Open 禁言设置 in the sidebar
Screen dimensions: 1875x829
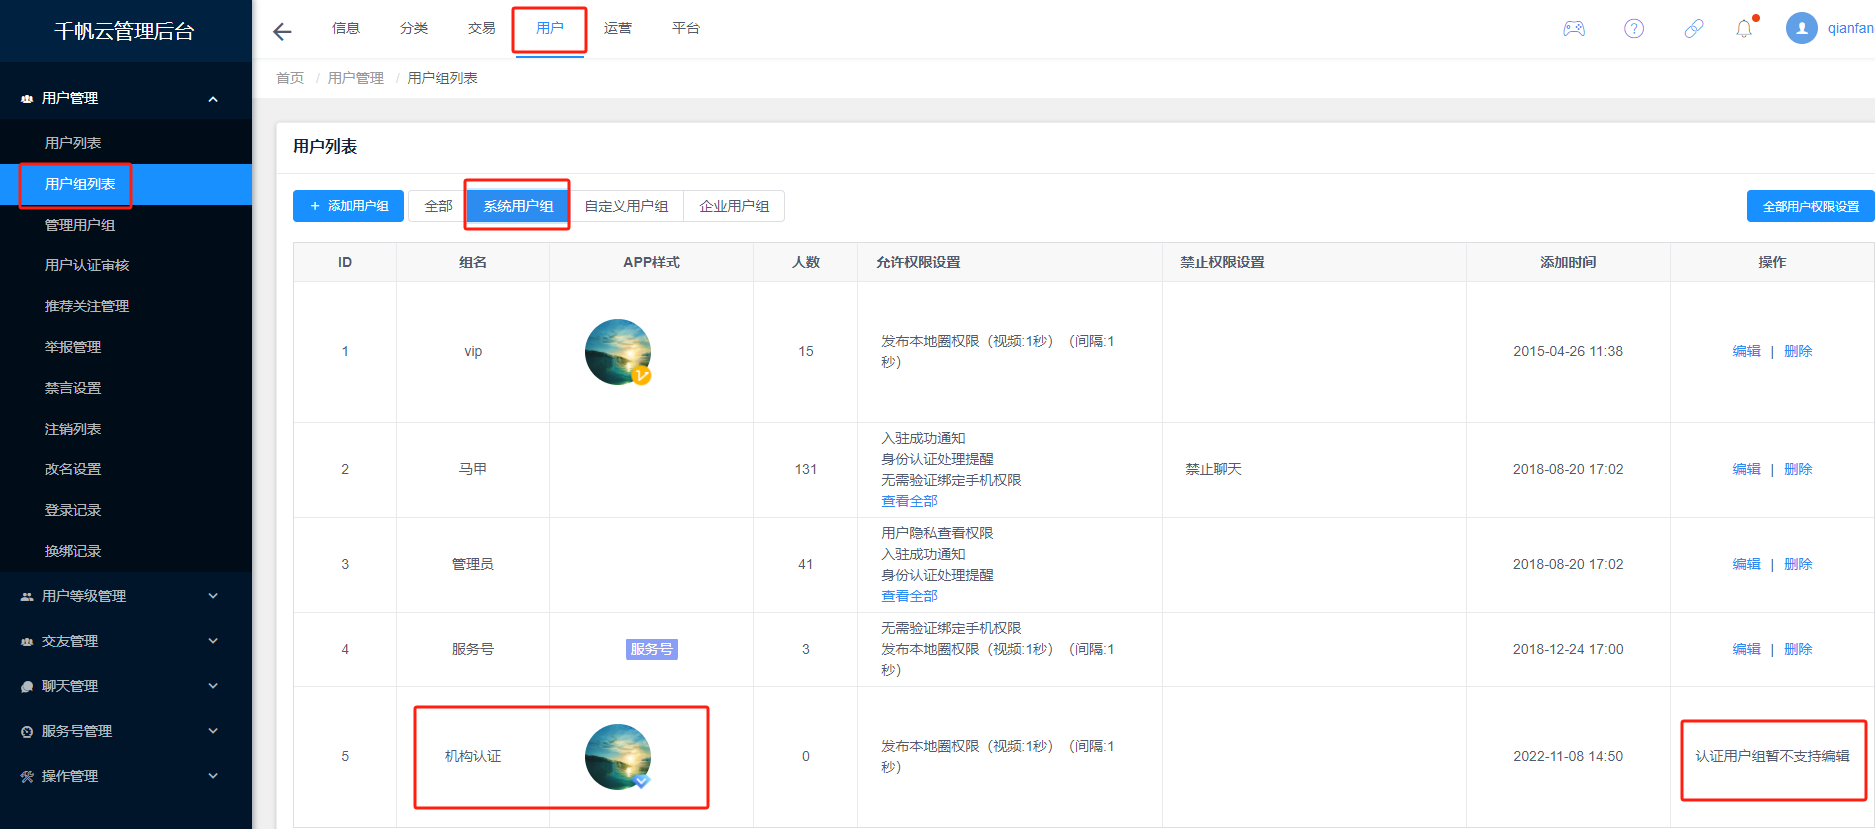pyautogui.click(x=126, y=388)
